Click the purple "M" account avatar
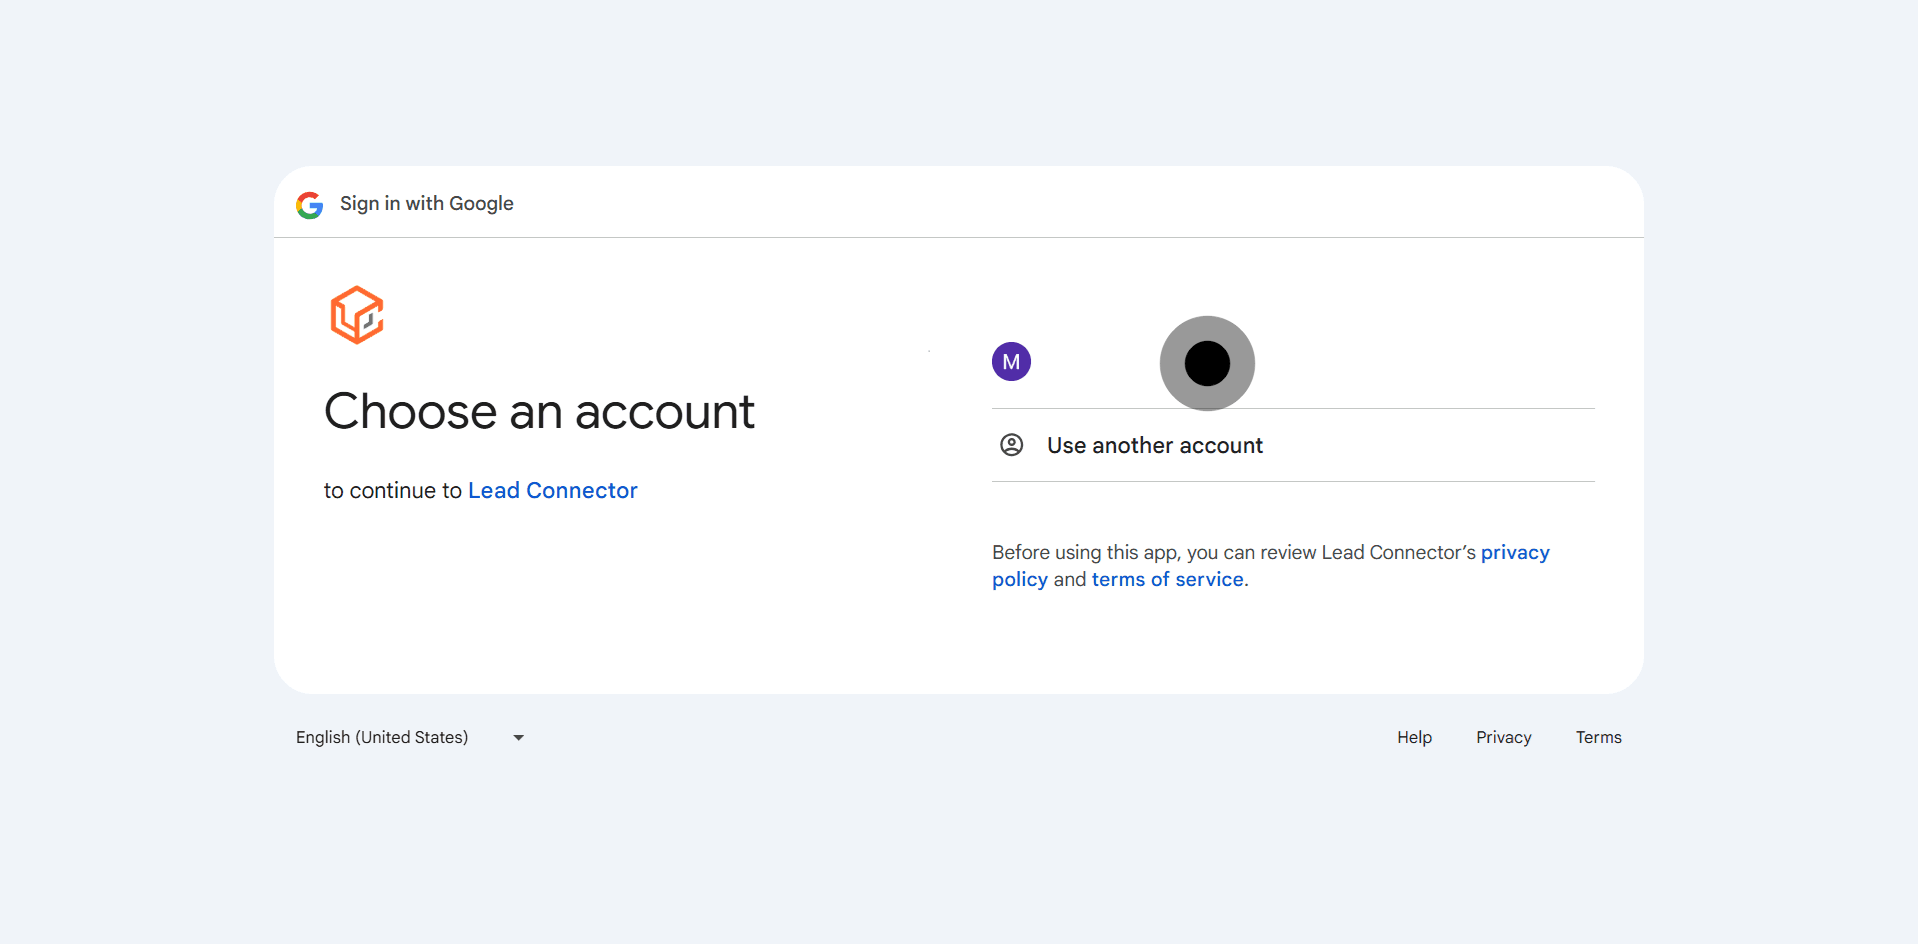This screenshot has height=944, width=1918. tap(1011, 362)
